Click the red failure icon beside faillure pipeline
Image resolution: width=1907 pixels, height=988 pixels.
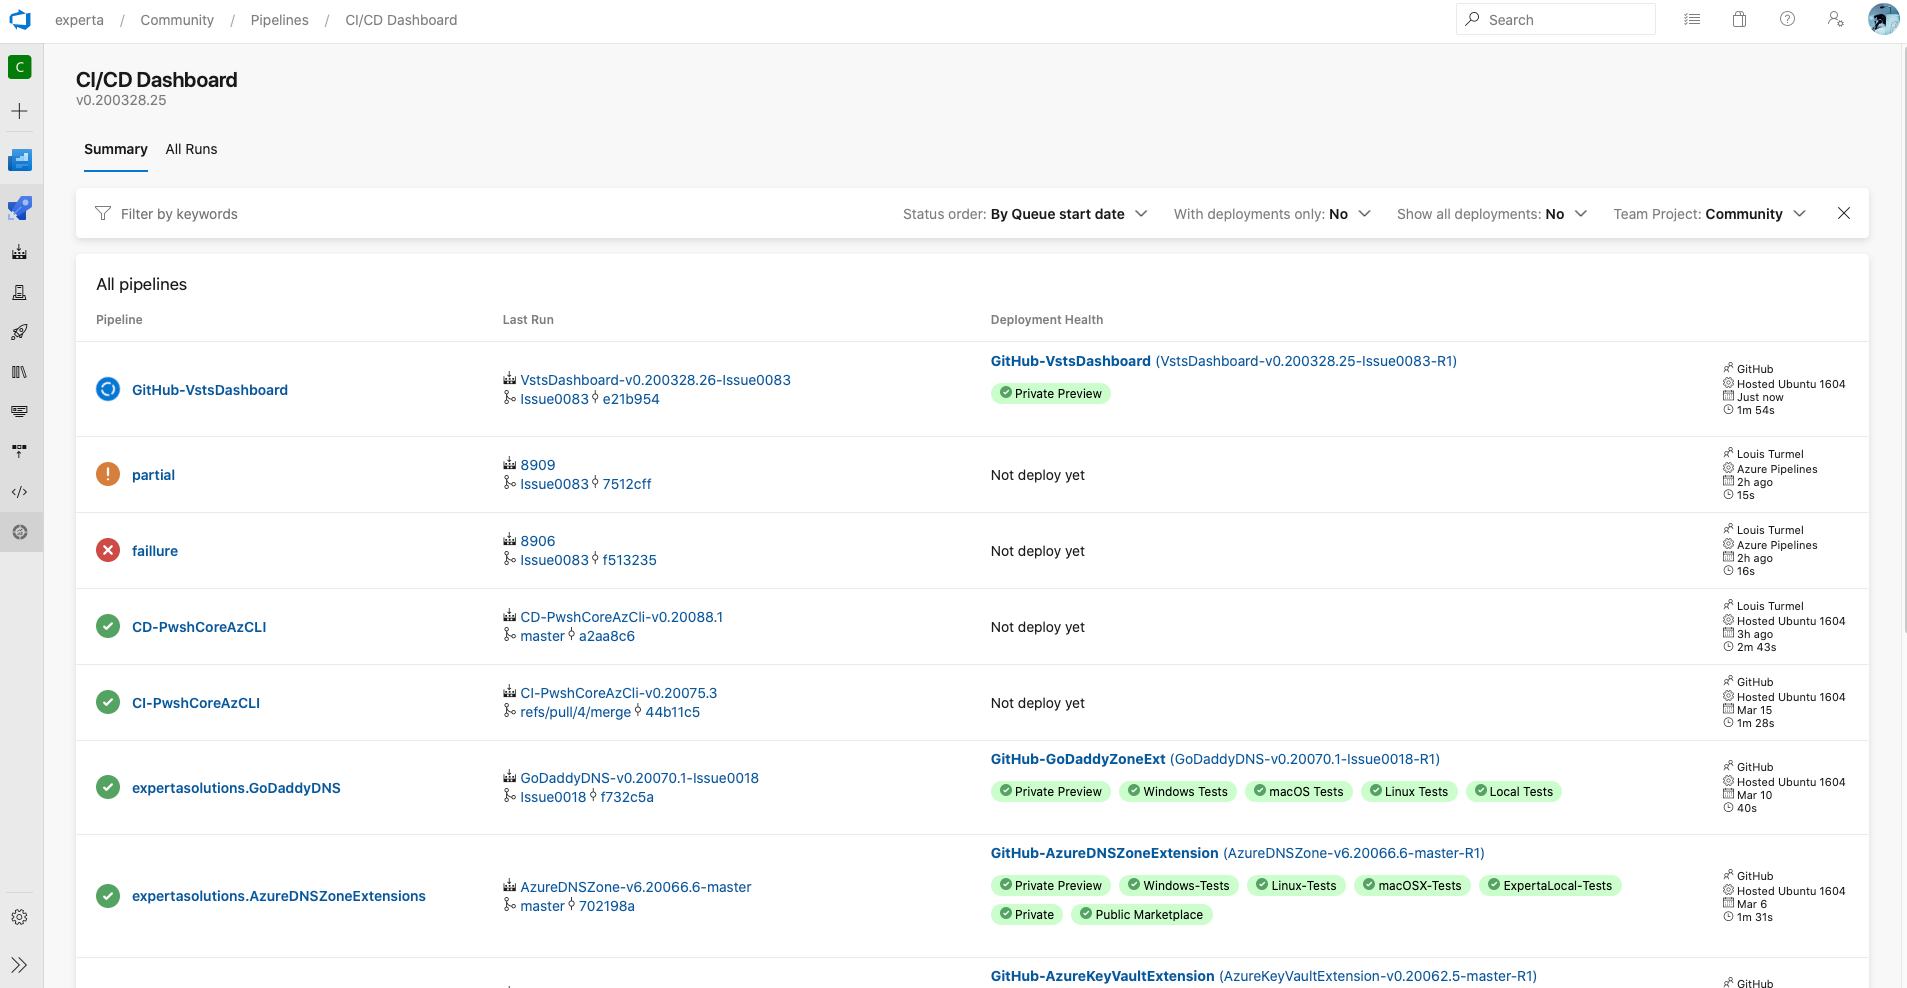(107, 550)
